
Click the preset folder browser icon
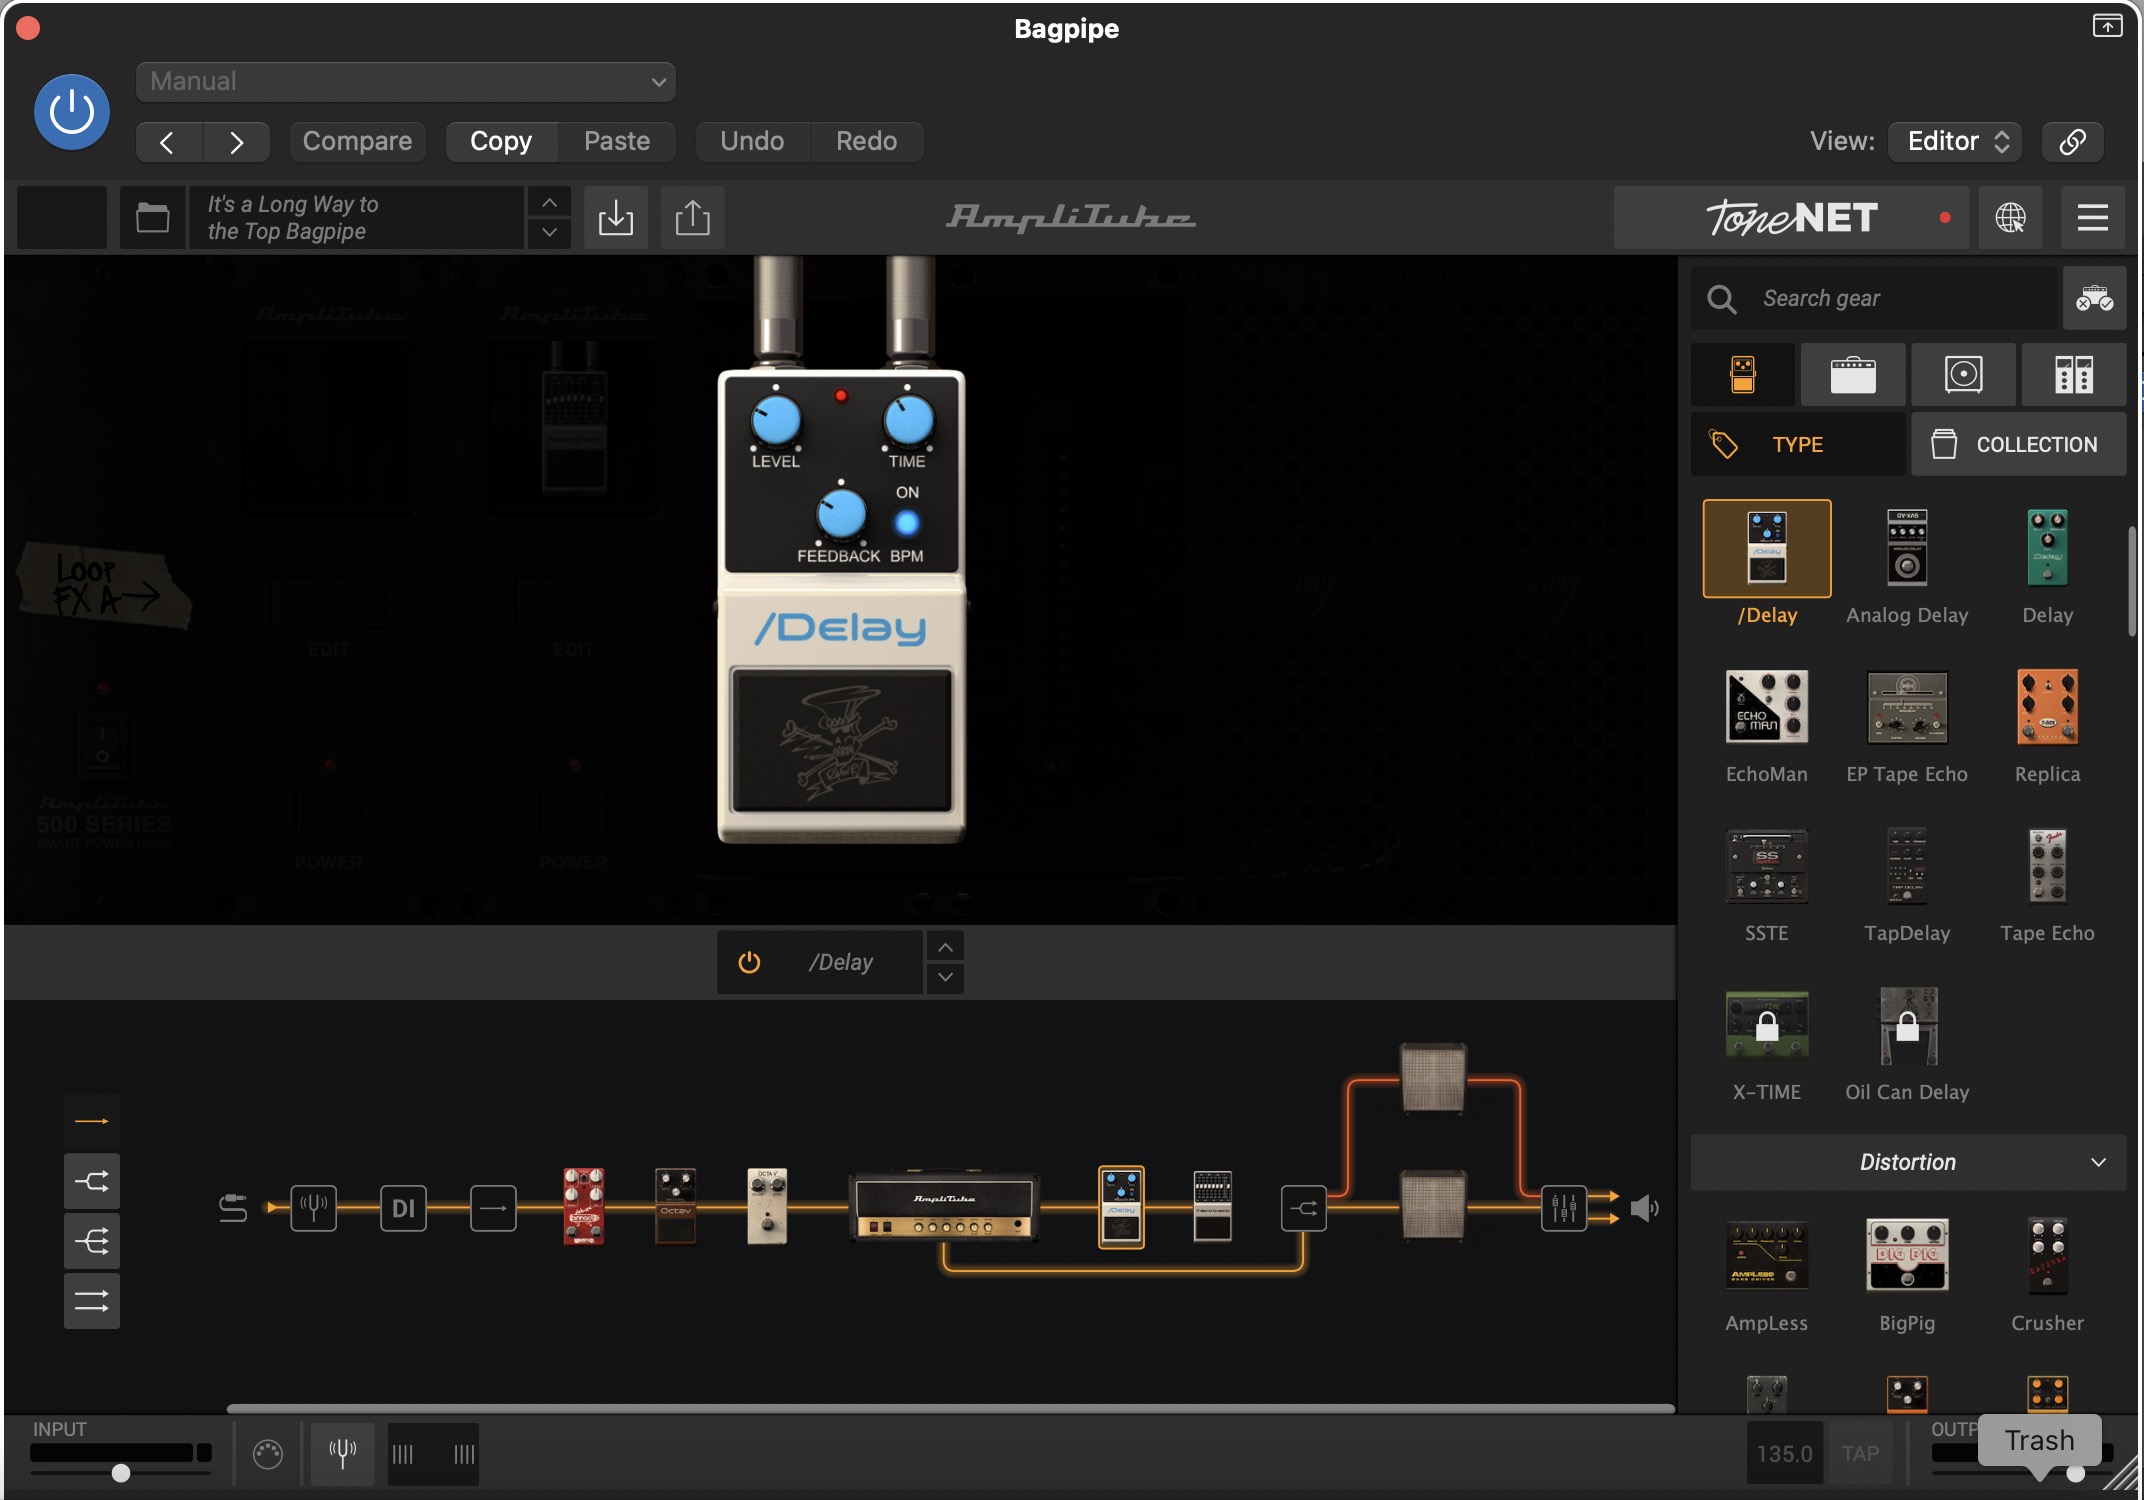pyautogui.click(x=152, y=217)
